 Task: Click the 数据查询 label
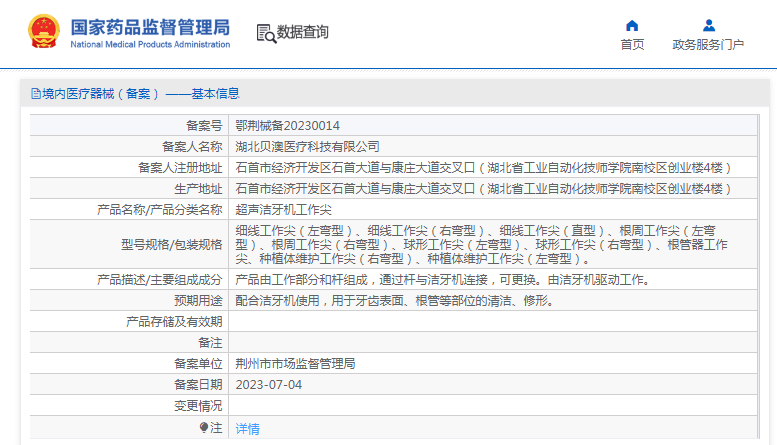point(302,32)
